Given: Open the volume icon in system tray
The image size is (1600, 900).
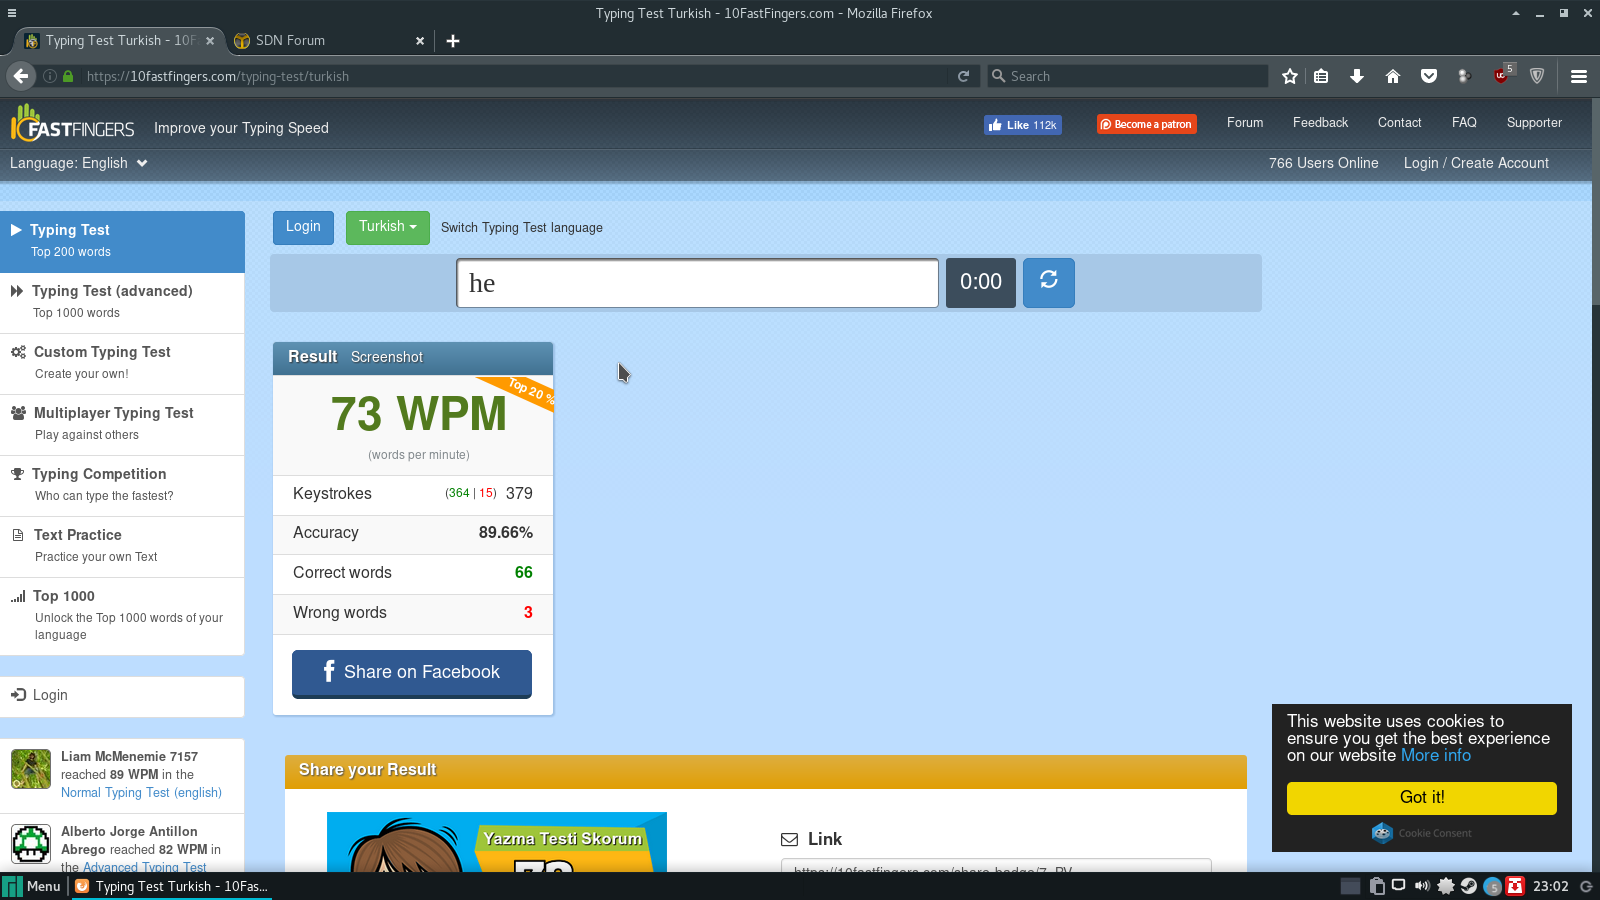Looking at the screenshot, I should (1422, 886).
